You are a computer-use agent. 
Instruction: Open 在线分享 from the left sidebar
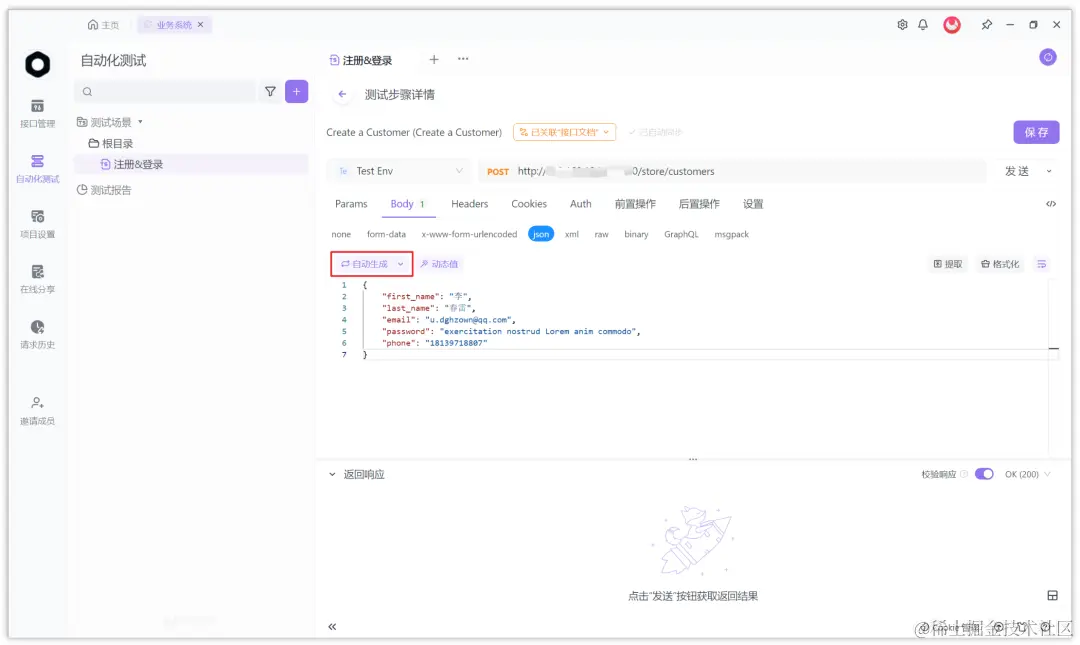(36, 278)
